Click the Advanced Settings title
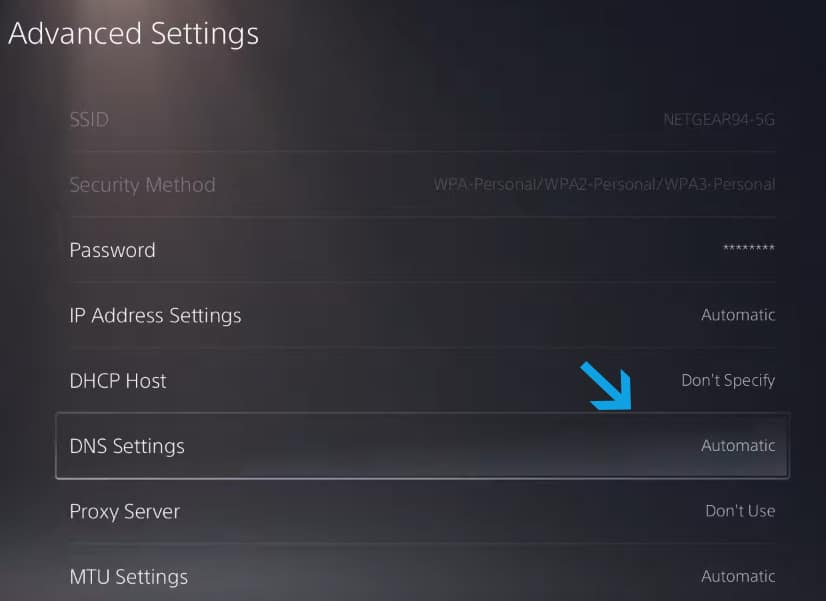The height and width of the screenshot is (601, 826). click(133, 33)
